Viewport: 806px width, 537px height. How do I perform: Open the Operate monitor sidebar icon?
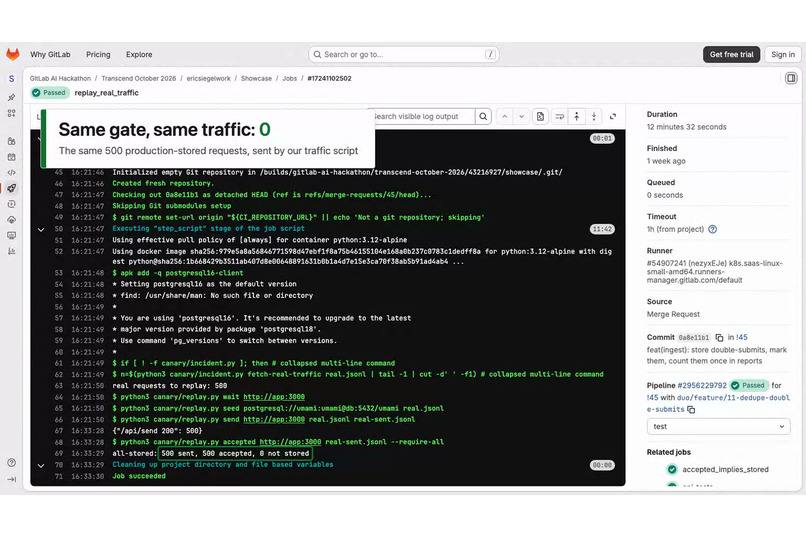[x=11, y=235]
